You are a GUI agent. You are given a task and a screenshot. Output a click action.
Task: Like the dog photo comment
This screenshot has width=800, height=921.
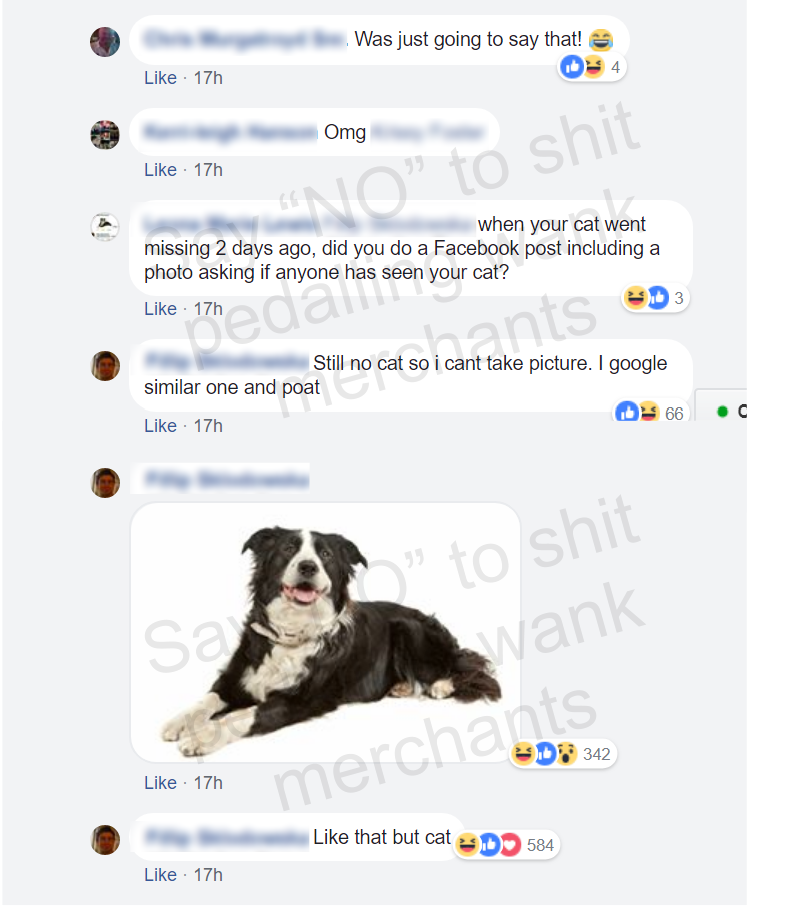click(x=160, y=783)
